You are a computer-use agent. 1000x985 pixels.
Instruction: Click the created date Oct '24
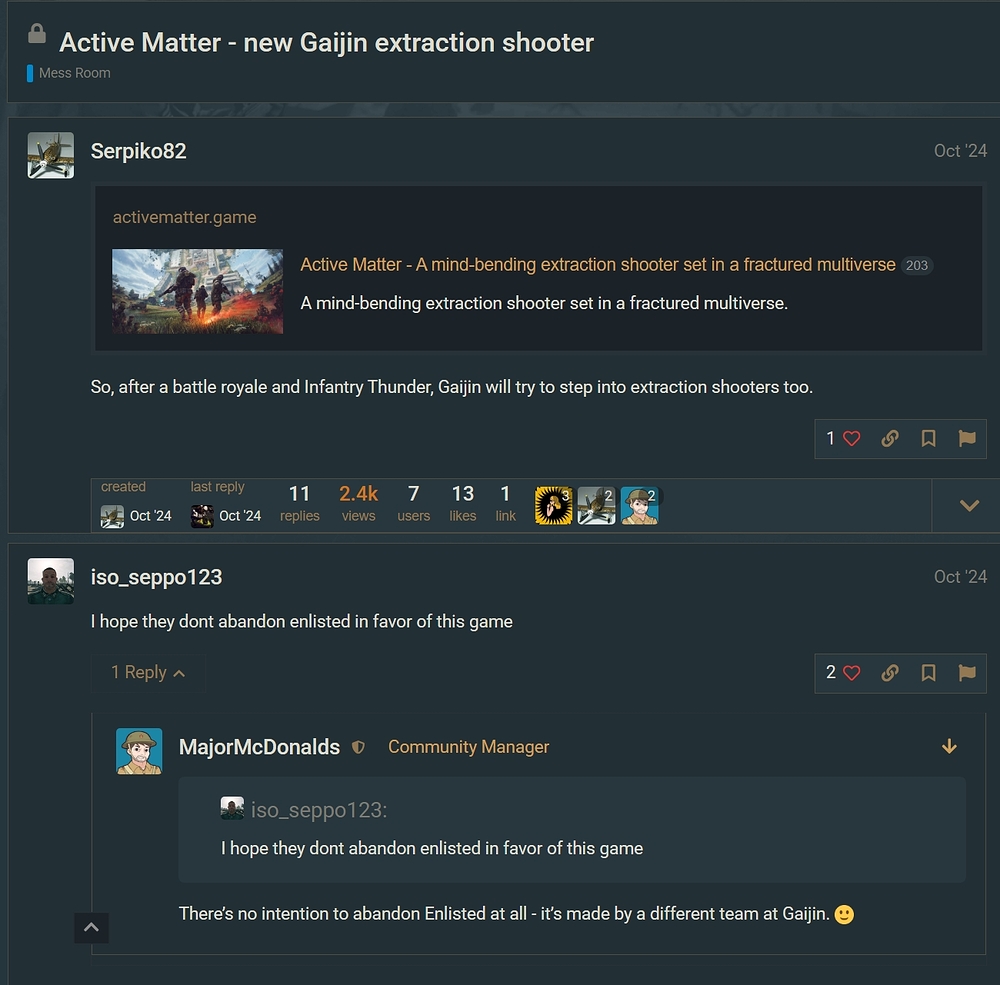tap(151, 516)
